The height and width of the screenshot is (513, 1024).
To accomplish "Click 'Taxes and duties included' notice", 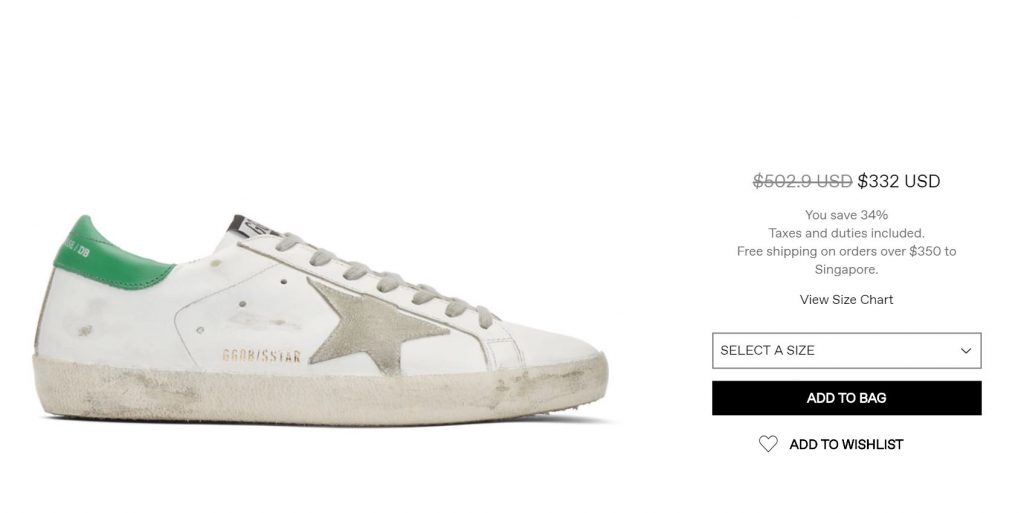I will (x=846, y=233).
